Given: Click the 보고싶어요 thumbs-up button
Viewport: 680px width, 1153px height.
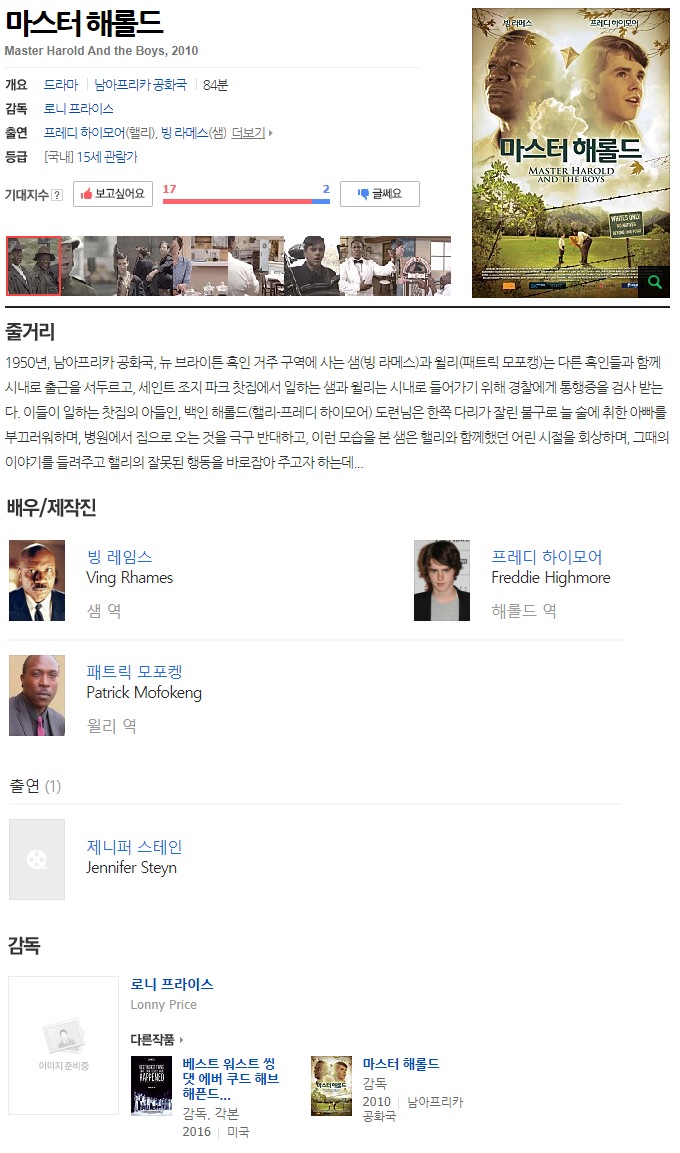Looking at the screenshot, I should 112,193.
